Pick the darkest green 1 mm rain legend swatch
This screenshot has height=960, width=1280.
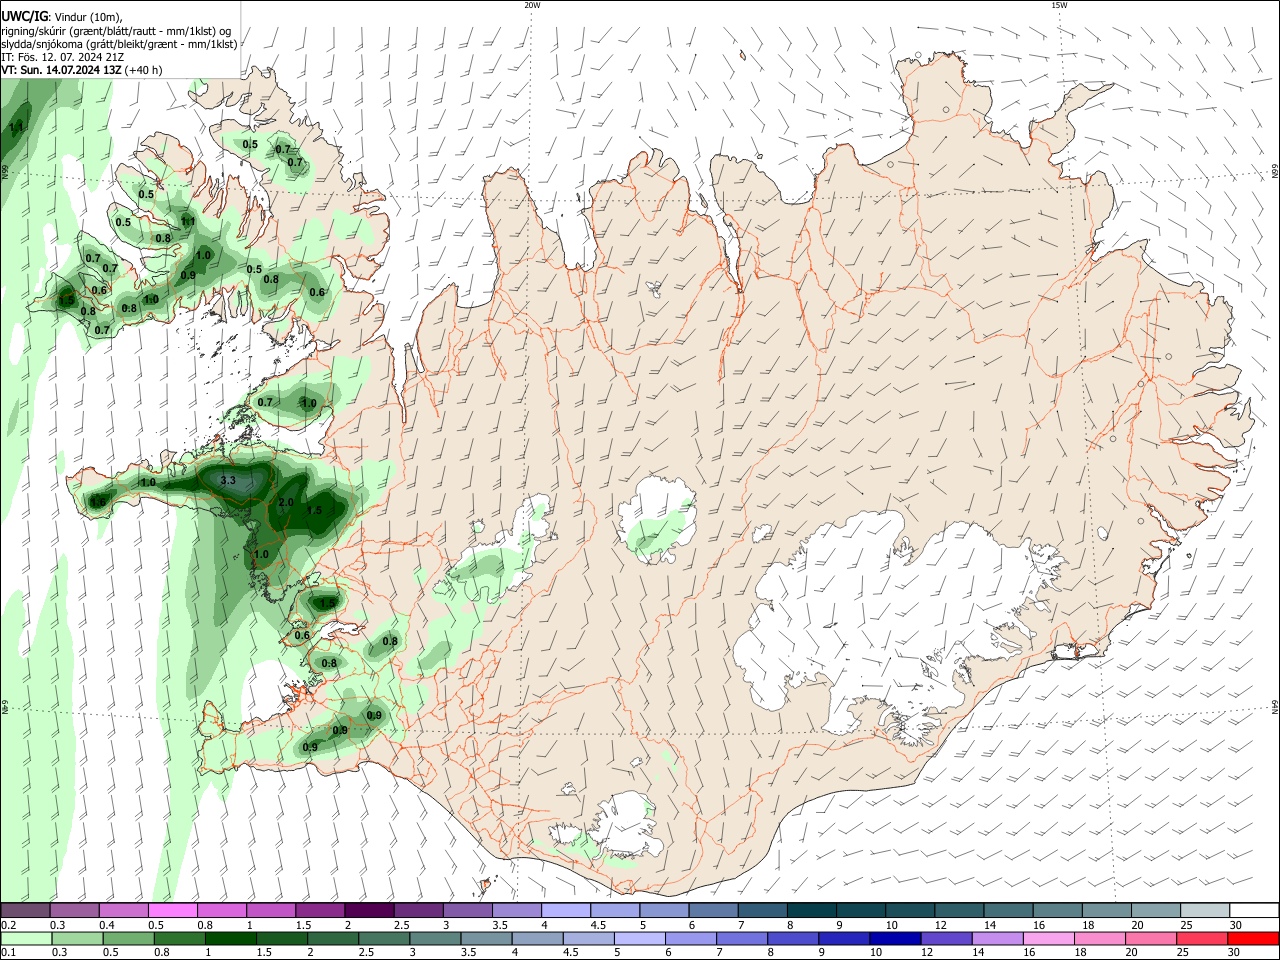pyautogui.click(x=232, y=938)
